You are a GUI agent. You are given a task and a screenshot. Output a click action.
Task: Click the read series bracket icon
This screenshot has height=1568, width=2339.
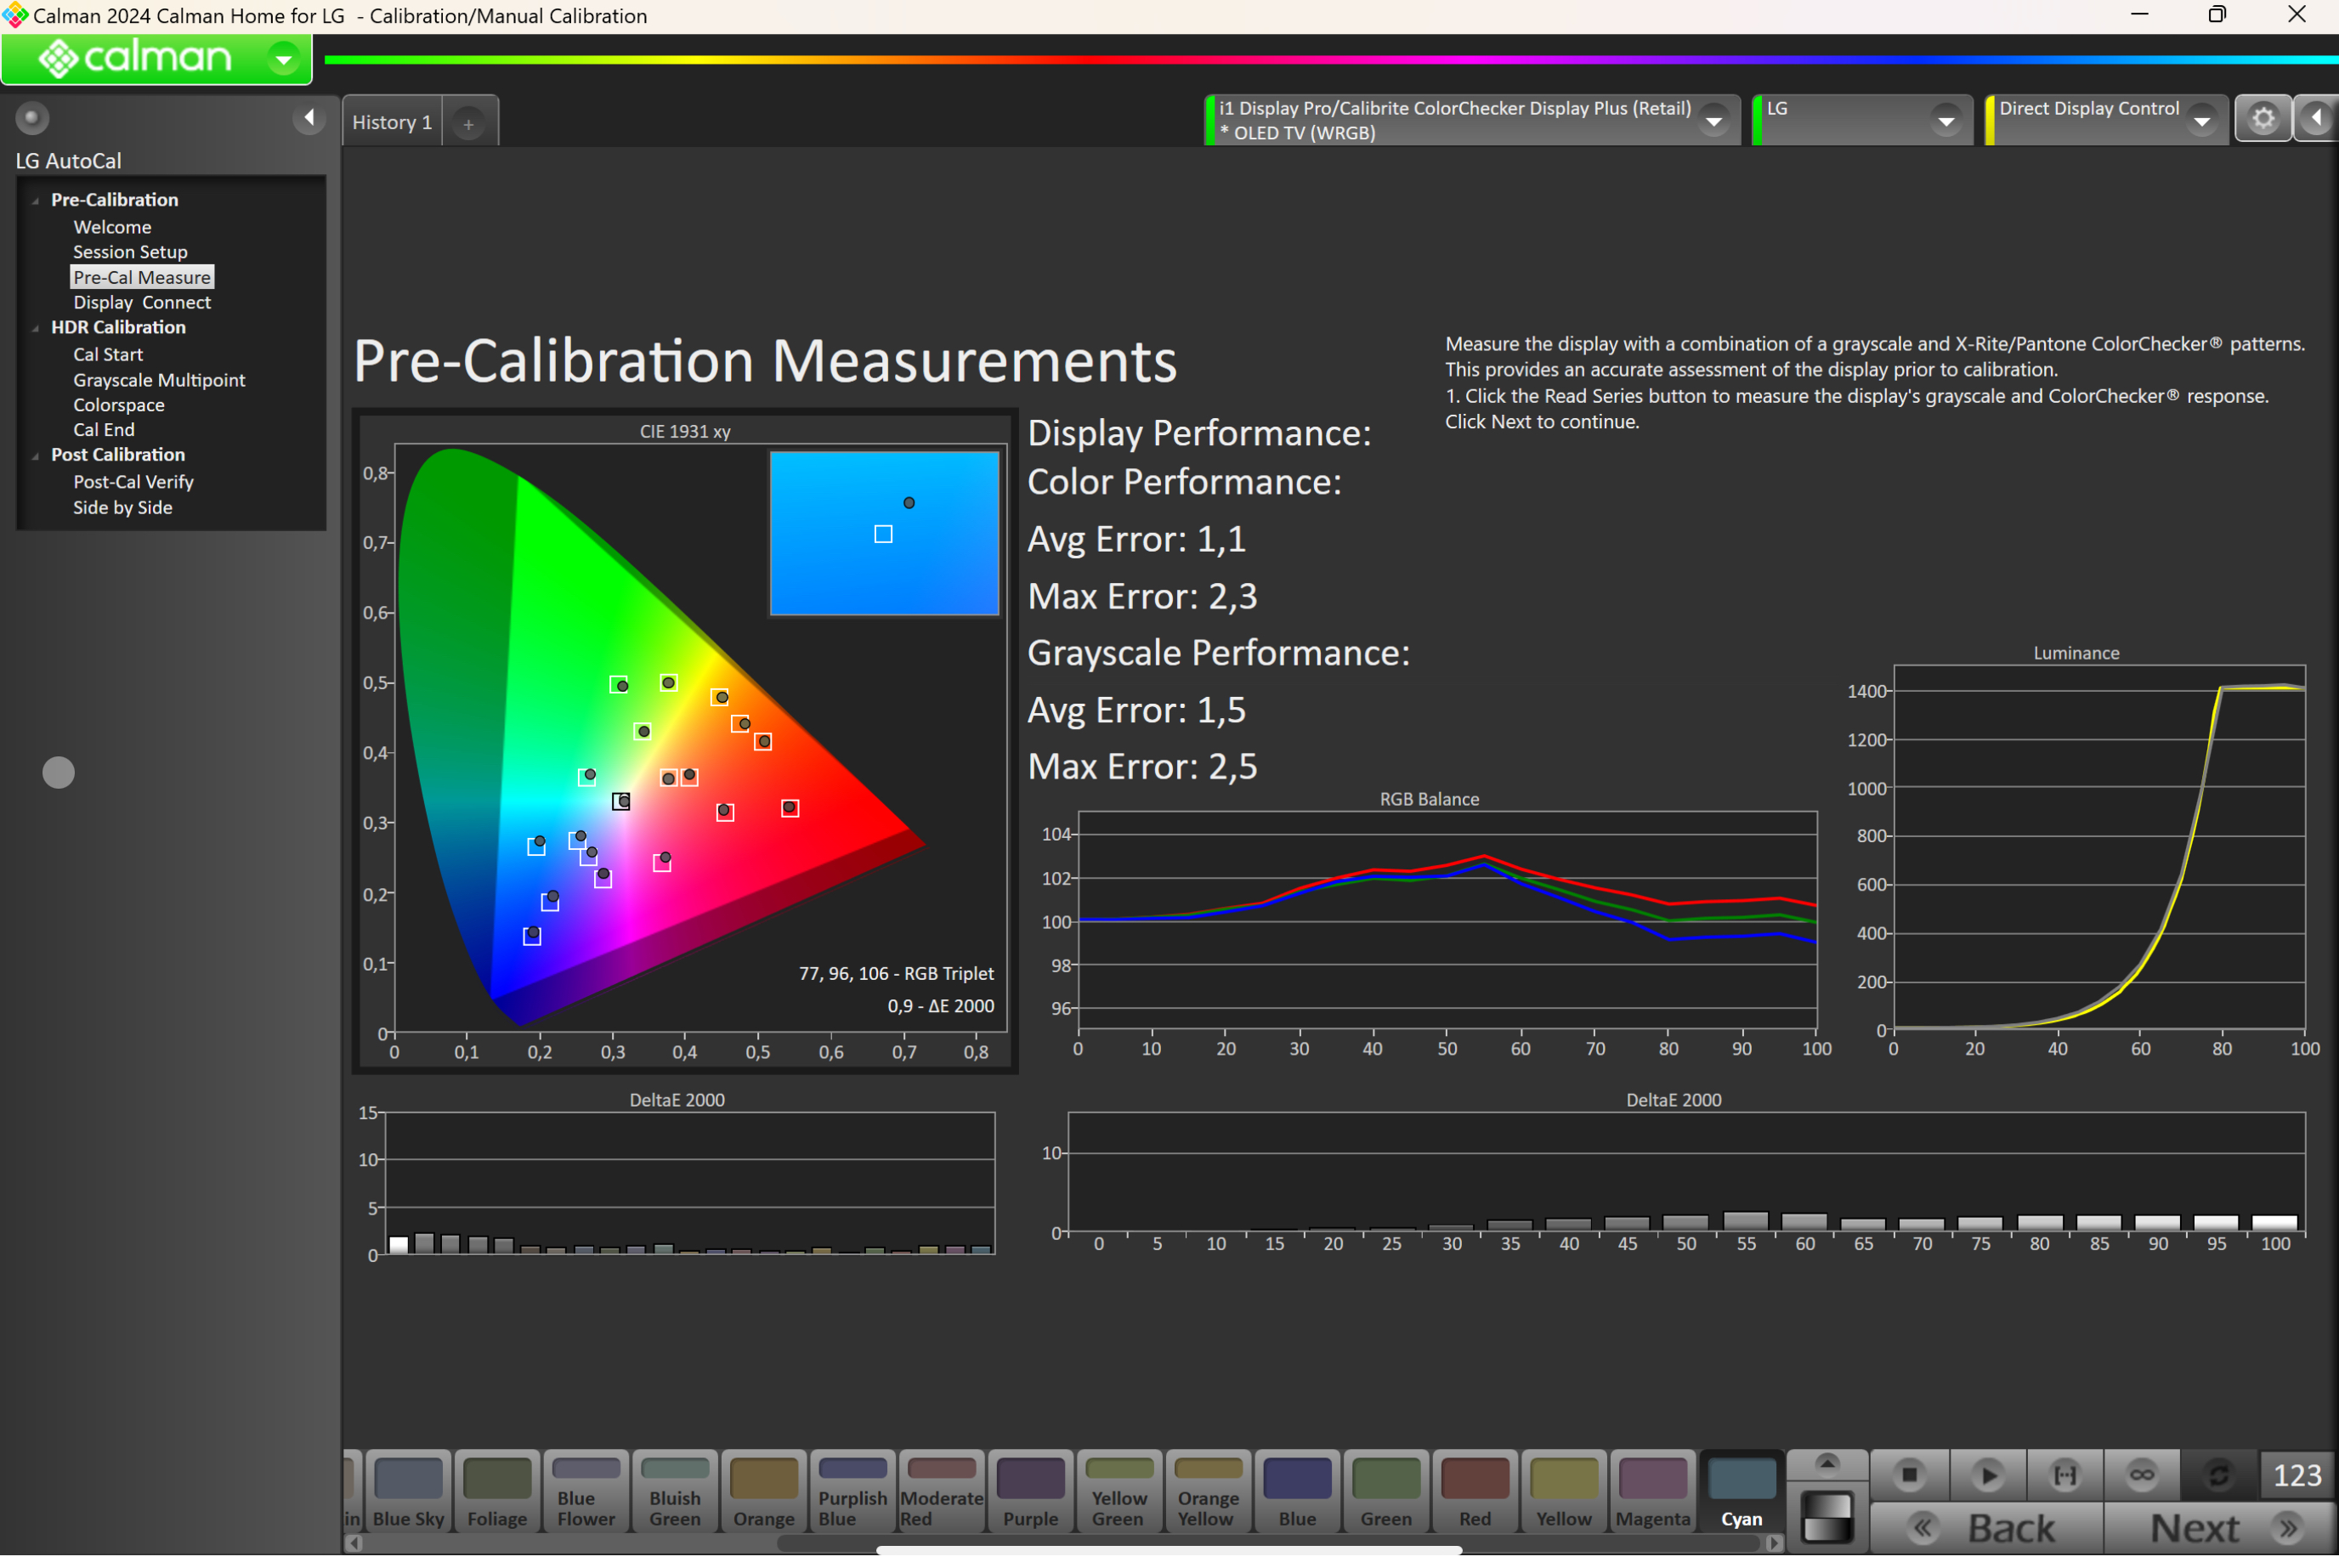[x=2065, y=1475]
